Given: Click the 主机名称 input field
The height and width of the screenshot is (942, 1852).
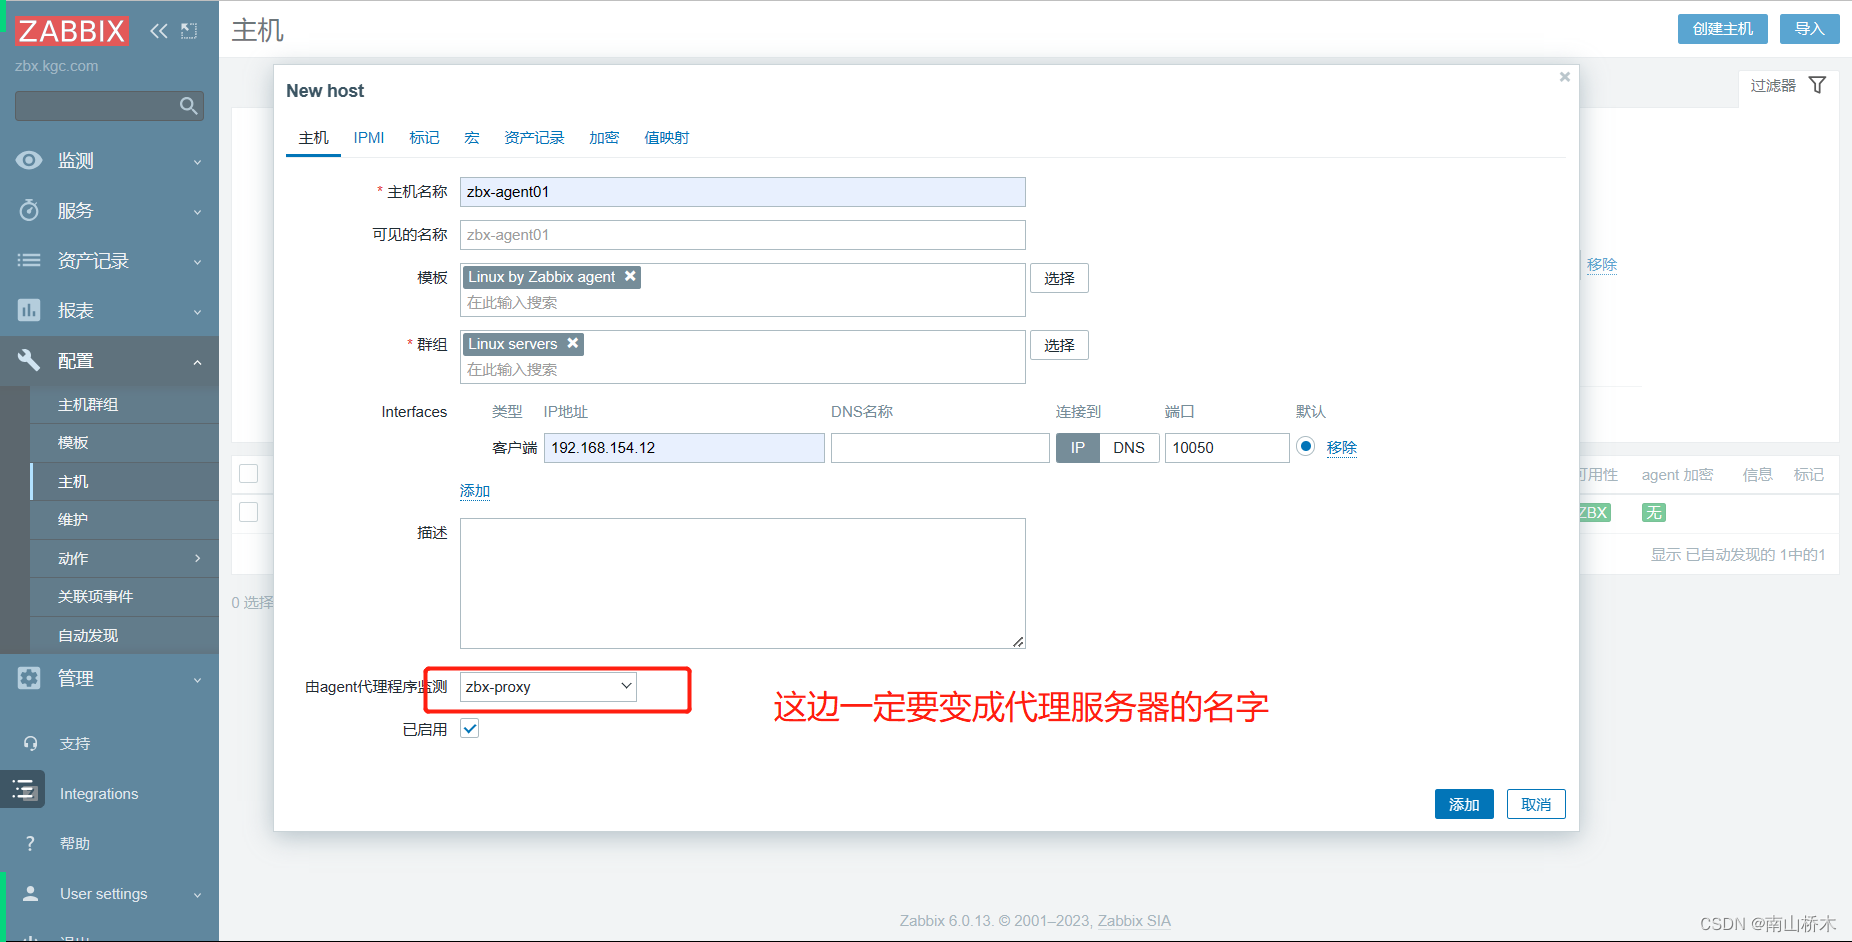Looking at the screenshot, I should [743, 192].
